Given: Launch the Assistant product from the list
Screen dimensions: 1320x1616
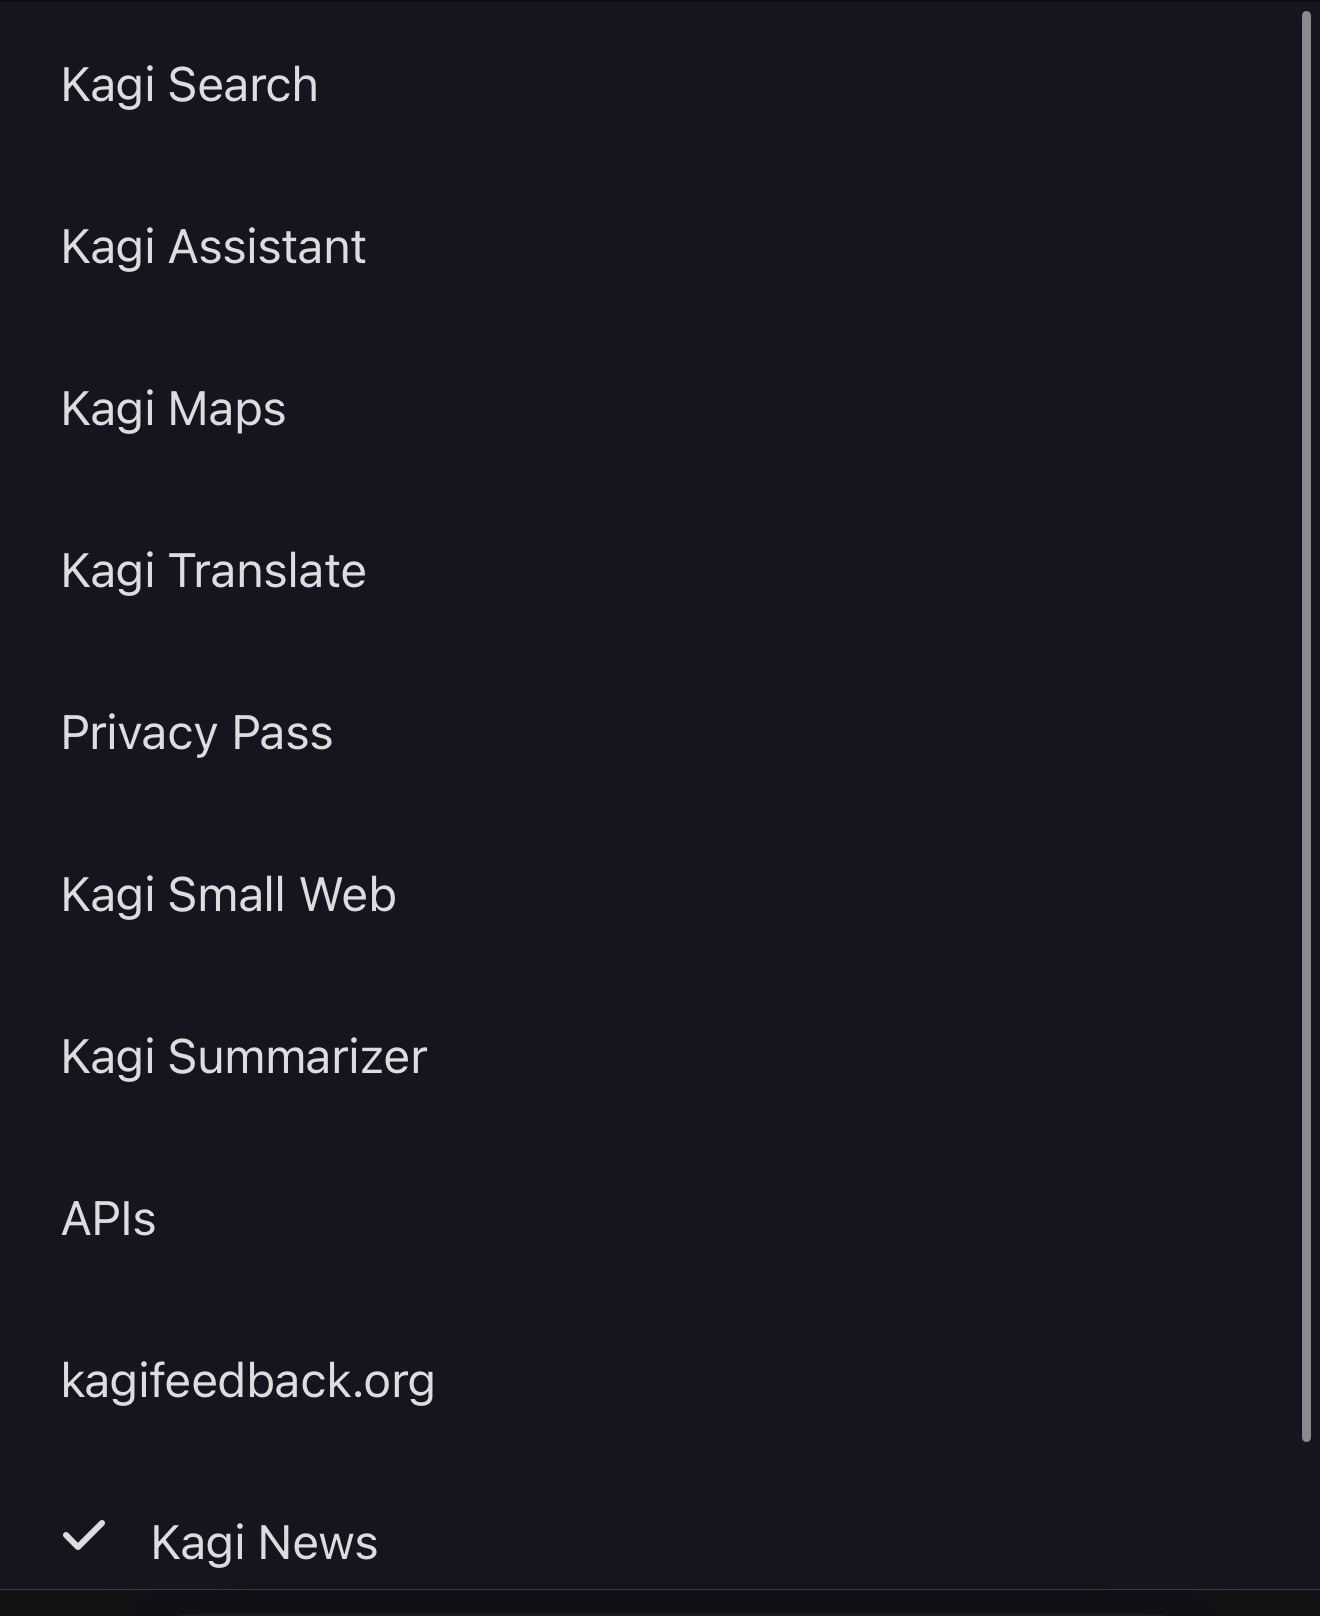Looking at the screenshot, I should tap(213, 247).
